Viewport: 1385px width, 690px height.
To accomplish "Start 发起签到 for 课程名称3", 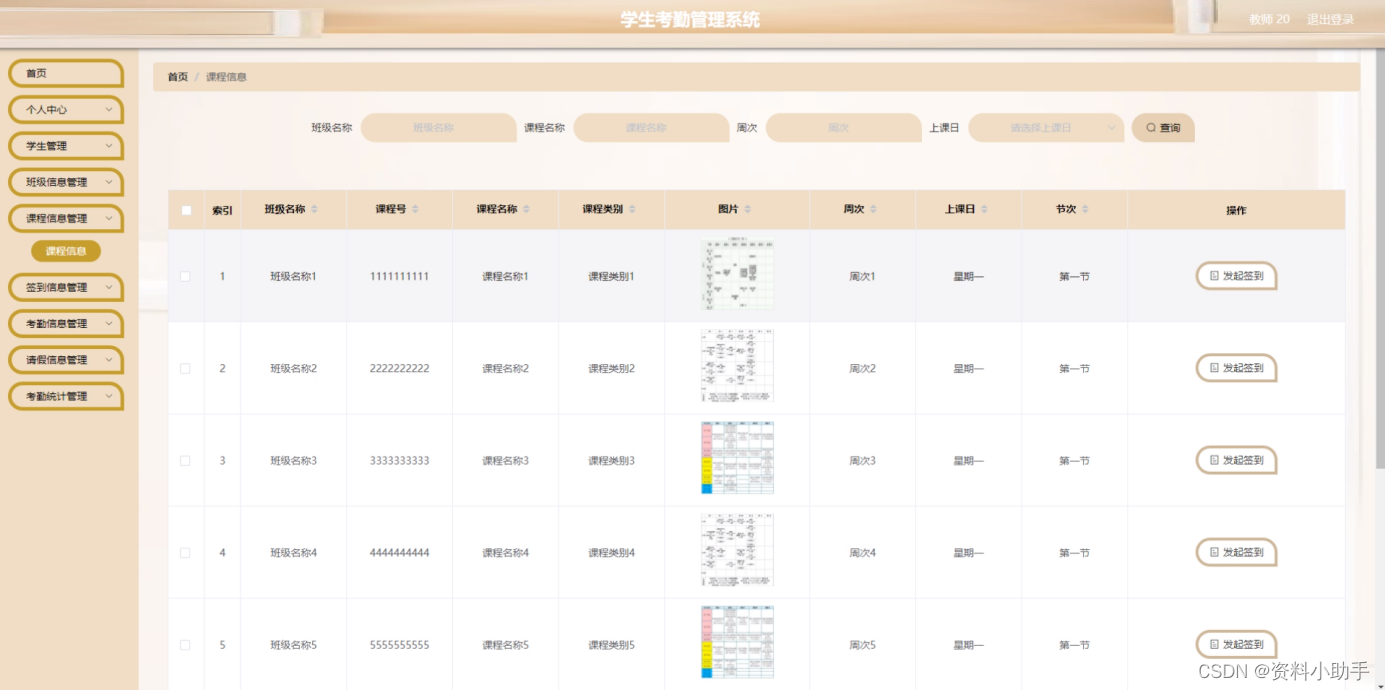I will click(1236, 460).
